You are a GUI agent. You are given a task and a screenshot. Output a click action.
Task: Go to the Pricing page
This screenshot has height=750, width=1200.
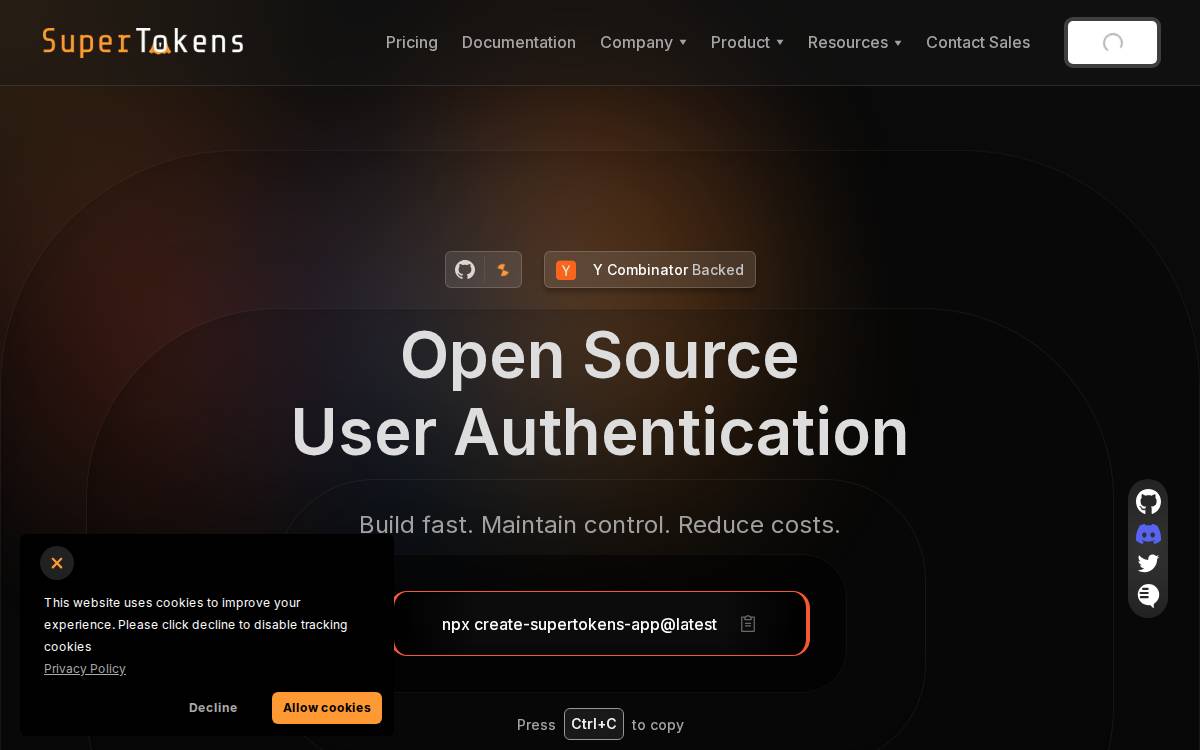pos(412,42)
